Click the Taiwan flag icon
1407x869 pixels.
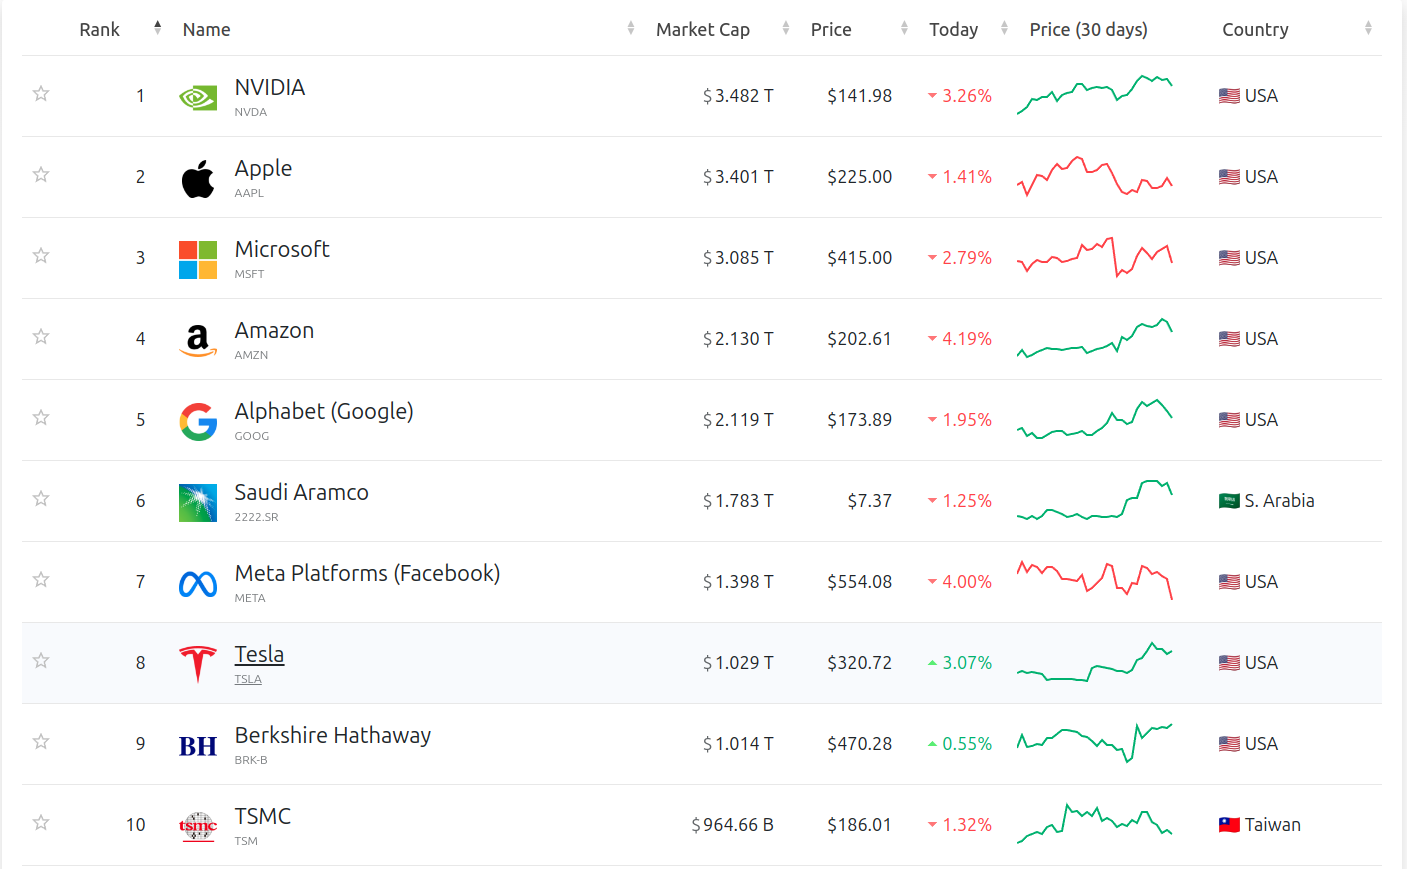click(x=1229, y=825)
